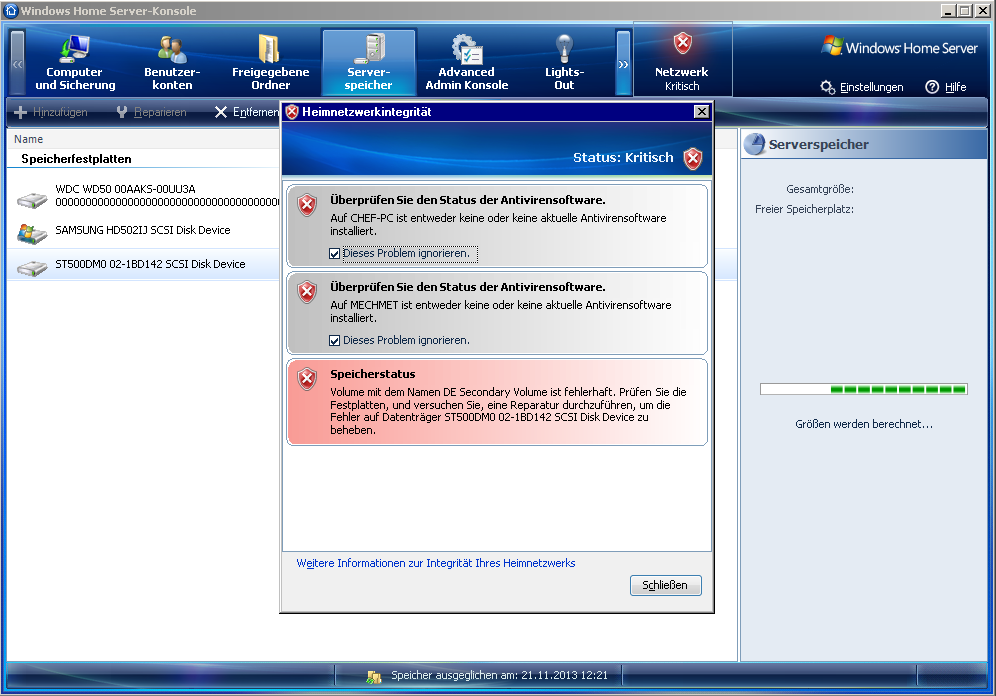Click the Hilfe question mark icon
The image size is (996, 696).
[932, 87]
